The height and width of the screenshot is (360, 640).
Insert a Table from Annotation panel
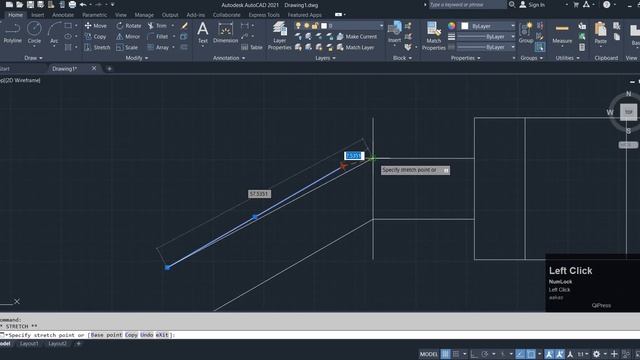point(251,47)
